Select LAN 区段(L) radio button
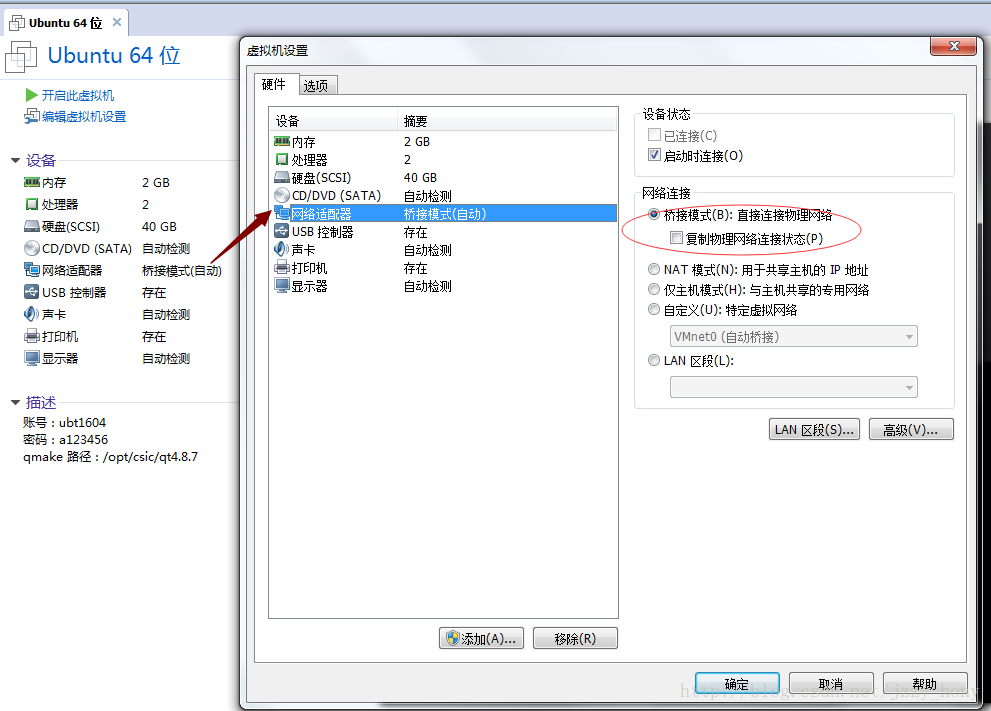Viewport: 991px width, 711px height. [654, 360]
